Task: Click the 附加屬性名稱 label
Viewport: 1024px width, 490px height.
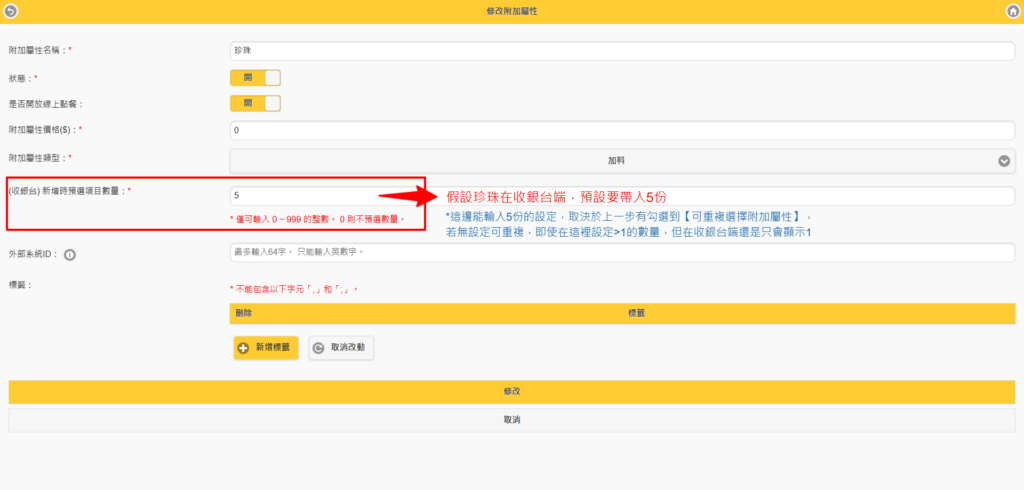Action: (40, 50)
